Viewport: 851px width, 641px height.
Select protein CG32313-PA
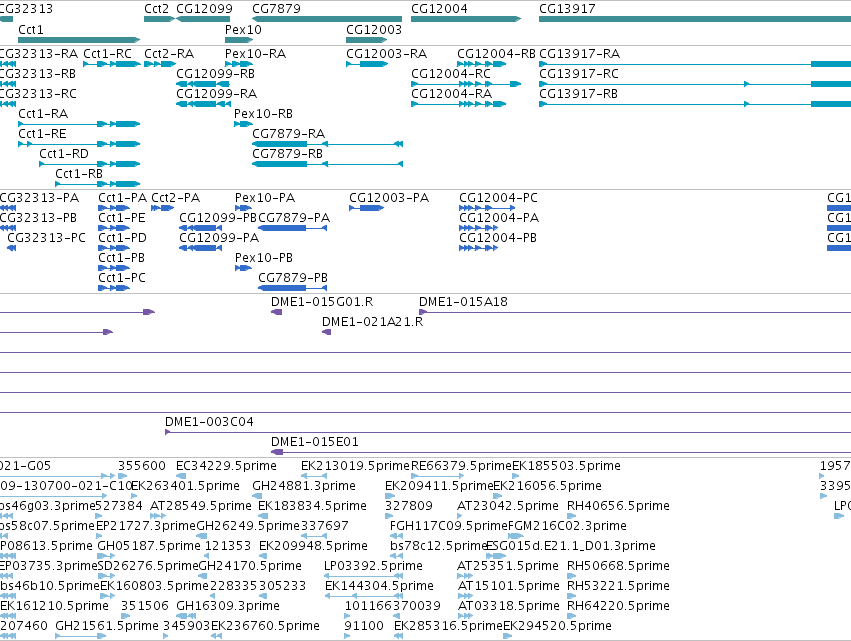click(x=8, y=208)
